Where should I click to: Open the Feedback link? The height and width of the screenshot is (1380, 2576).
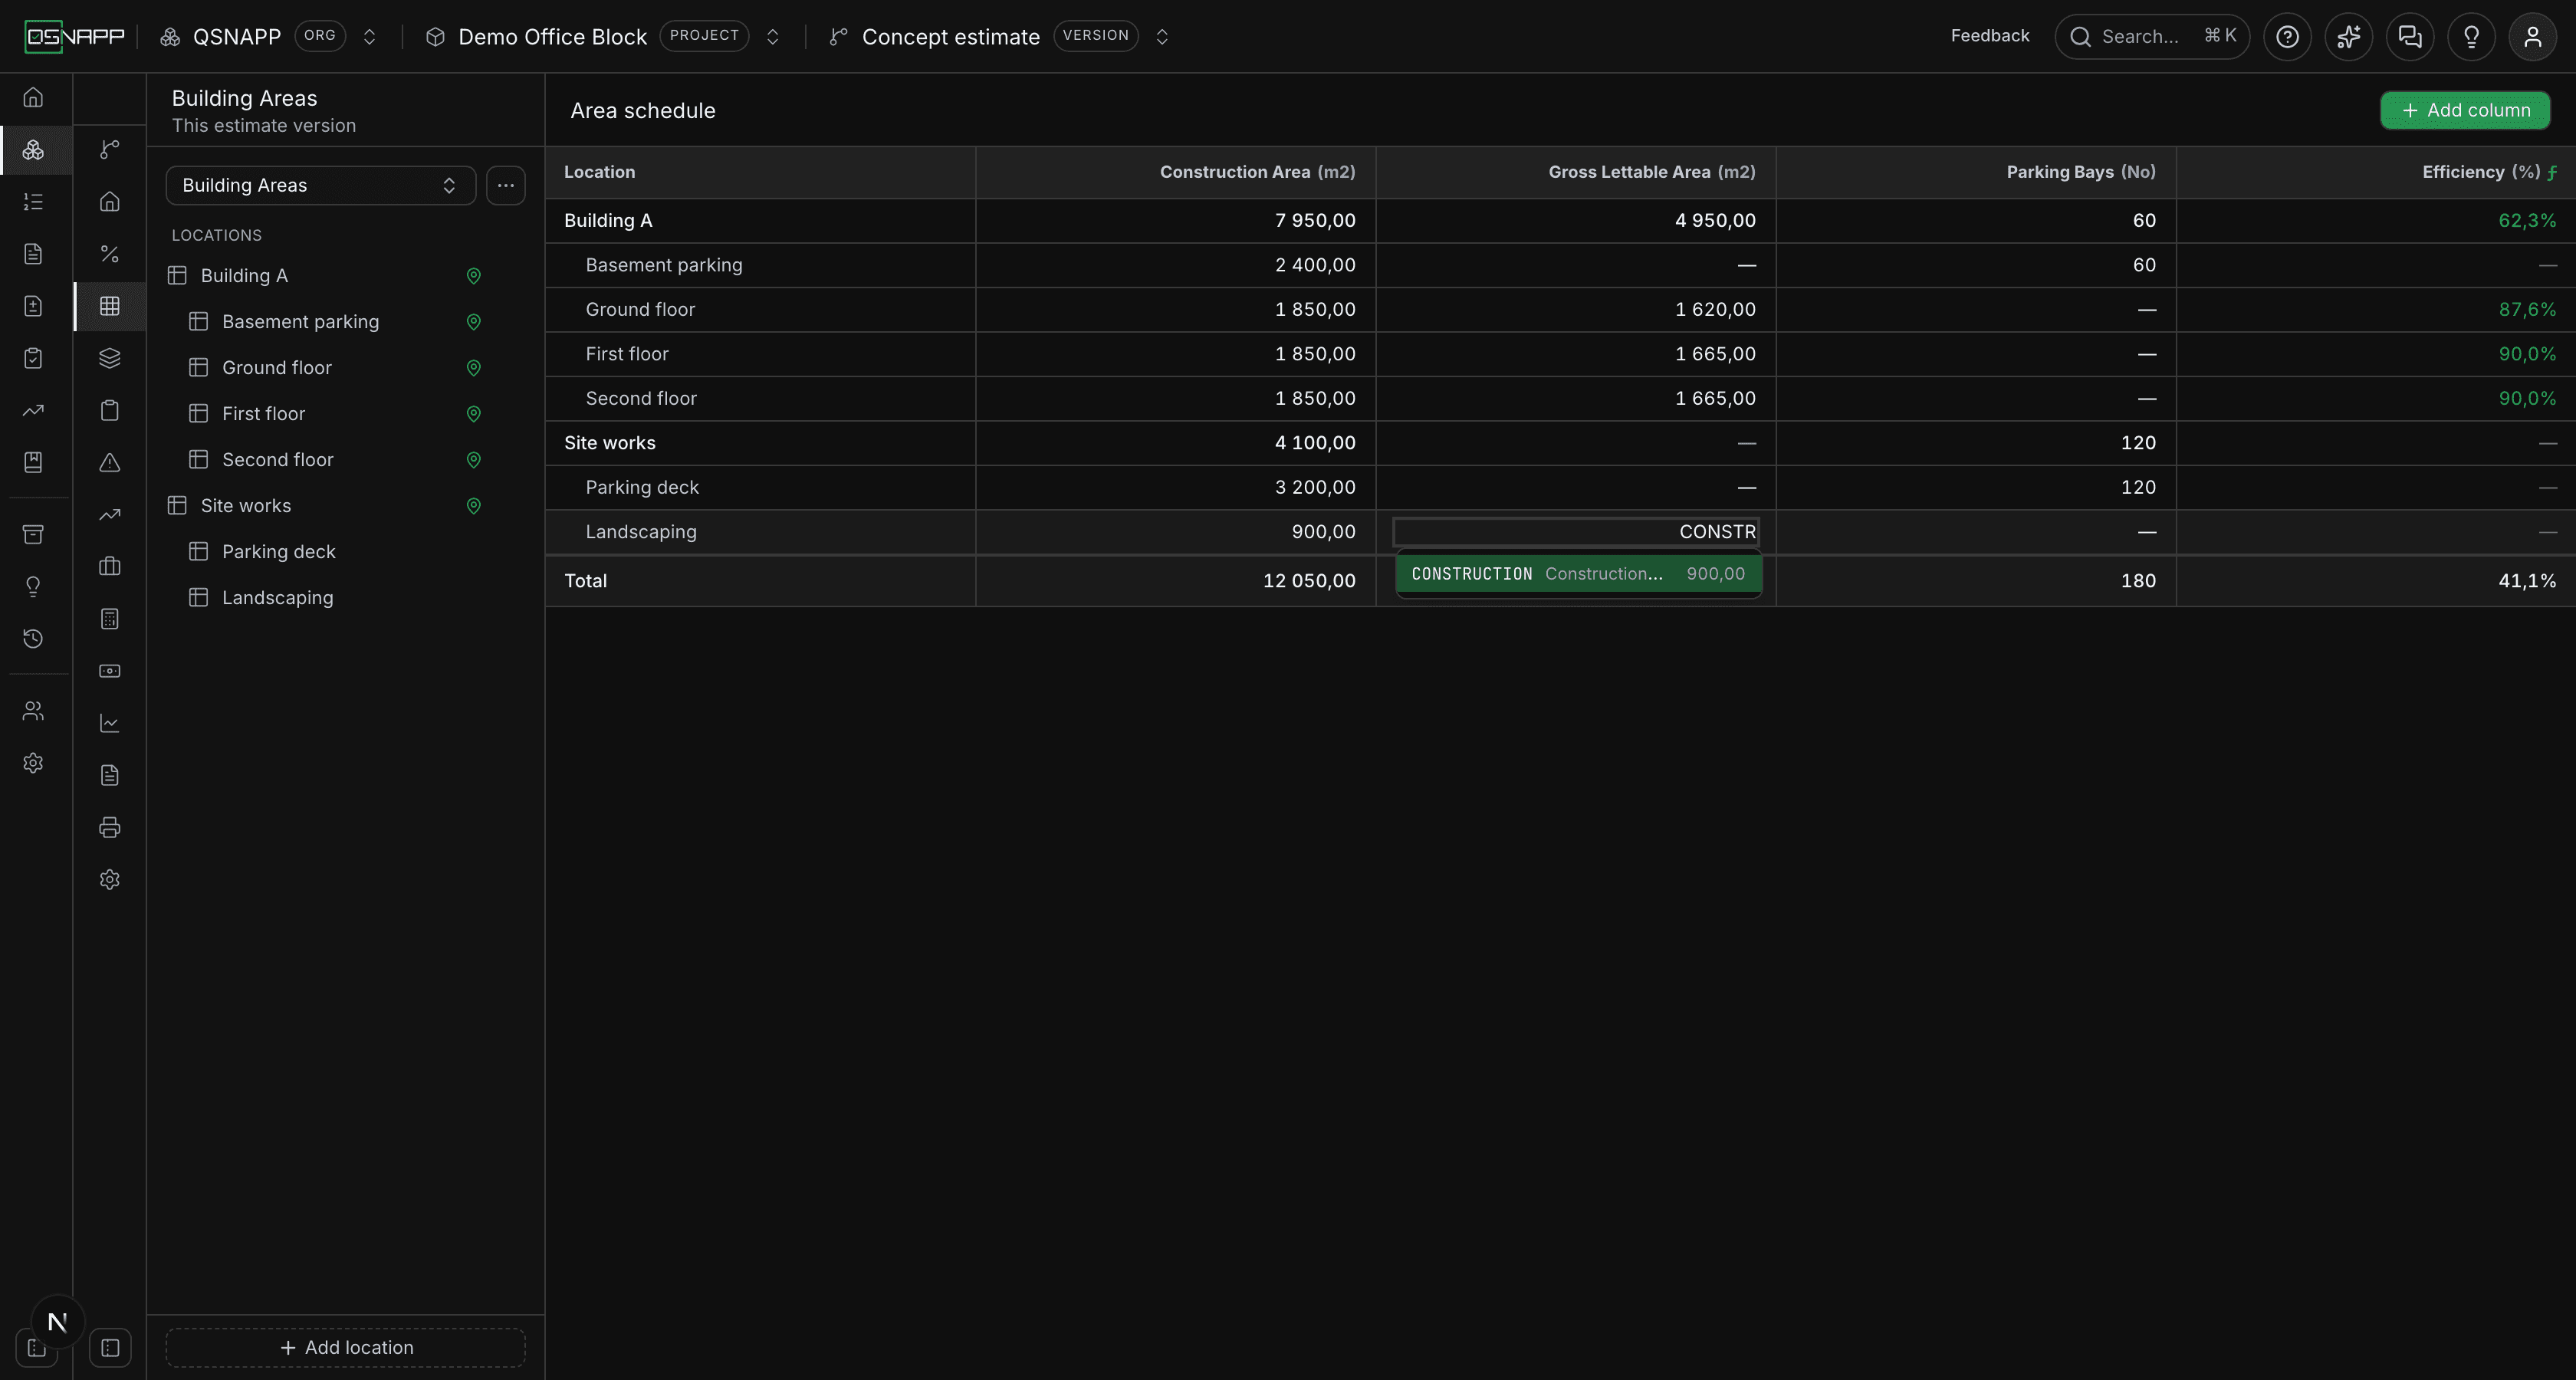tap(1989, 36)
